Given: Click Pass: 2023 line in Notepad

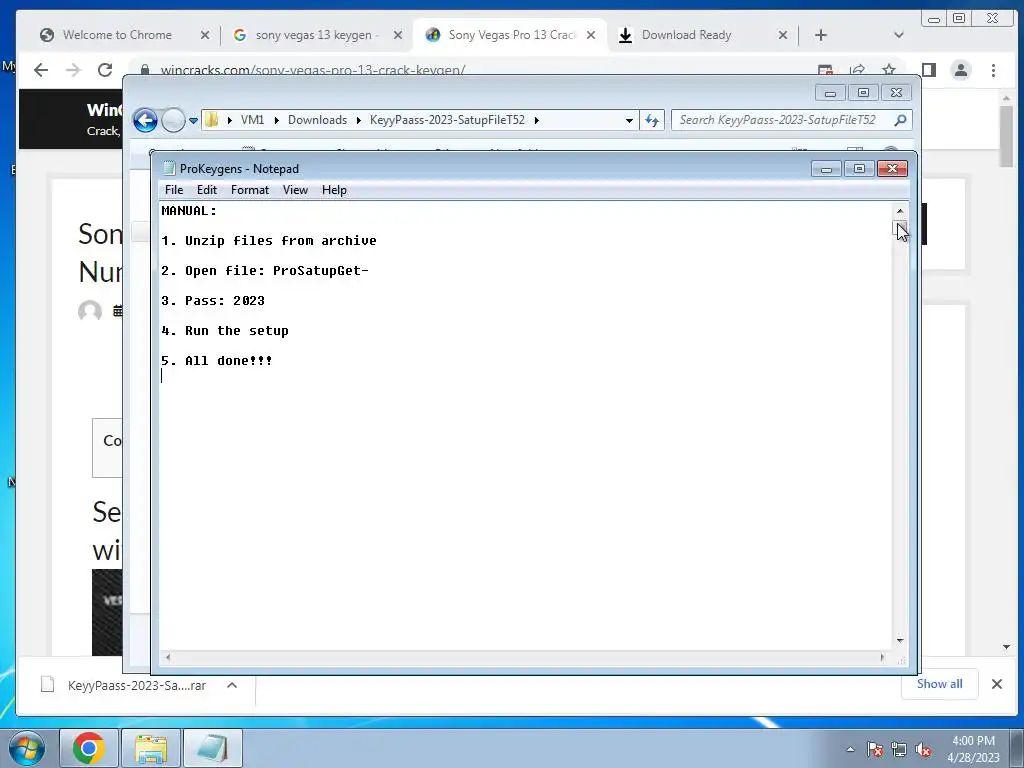Looking at the screenshot, I should click(213, 301).
